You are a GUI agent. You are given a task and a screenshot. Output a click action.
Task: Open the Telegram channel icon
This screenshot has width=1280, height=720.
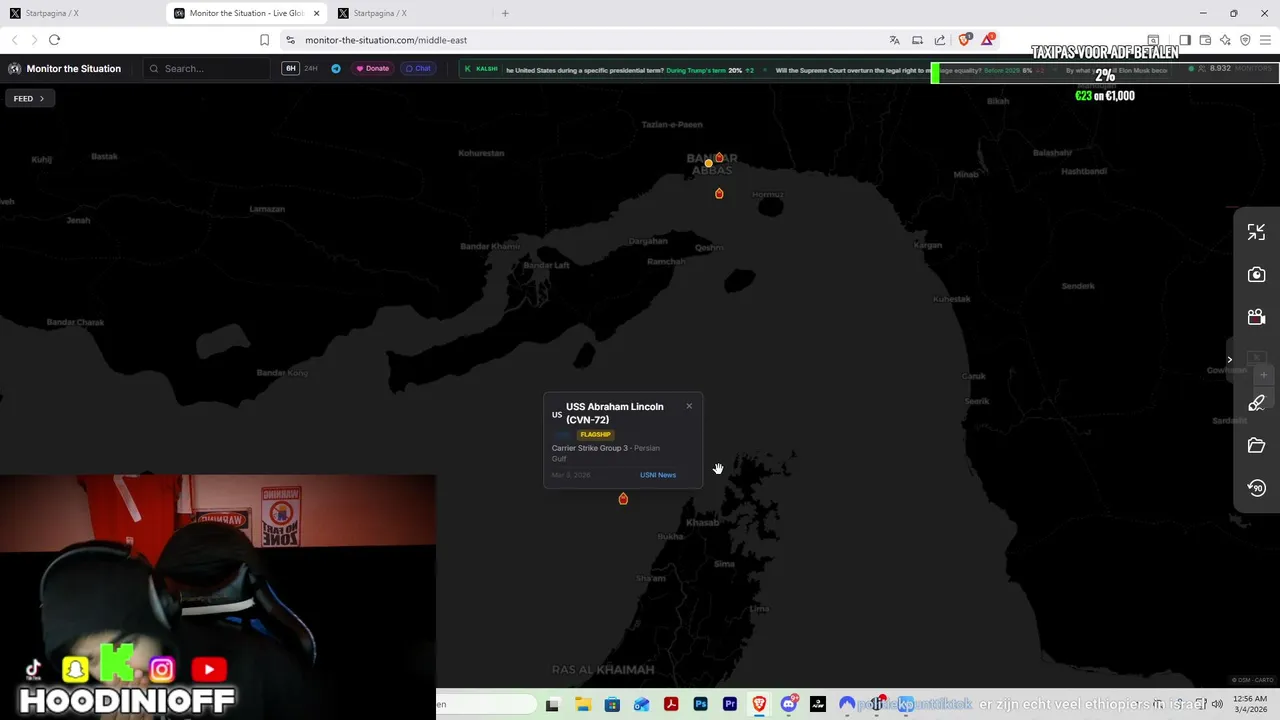336,69
